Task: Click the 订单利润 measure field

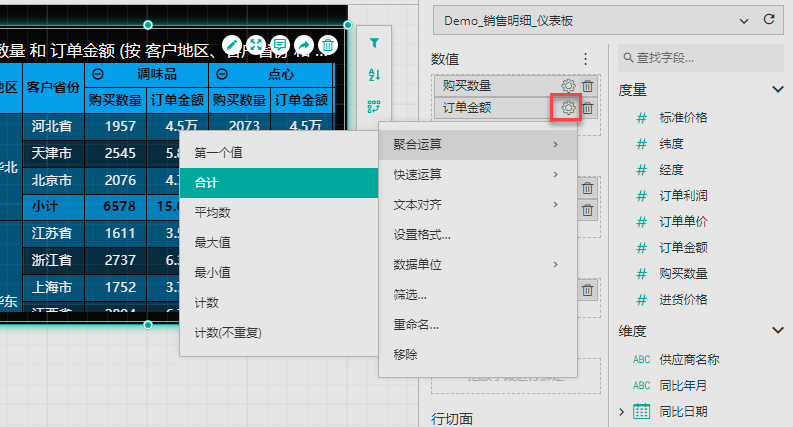Action: tap(685, 195)
